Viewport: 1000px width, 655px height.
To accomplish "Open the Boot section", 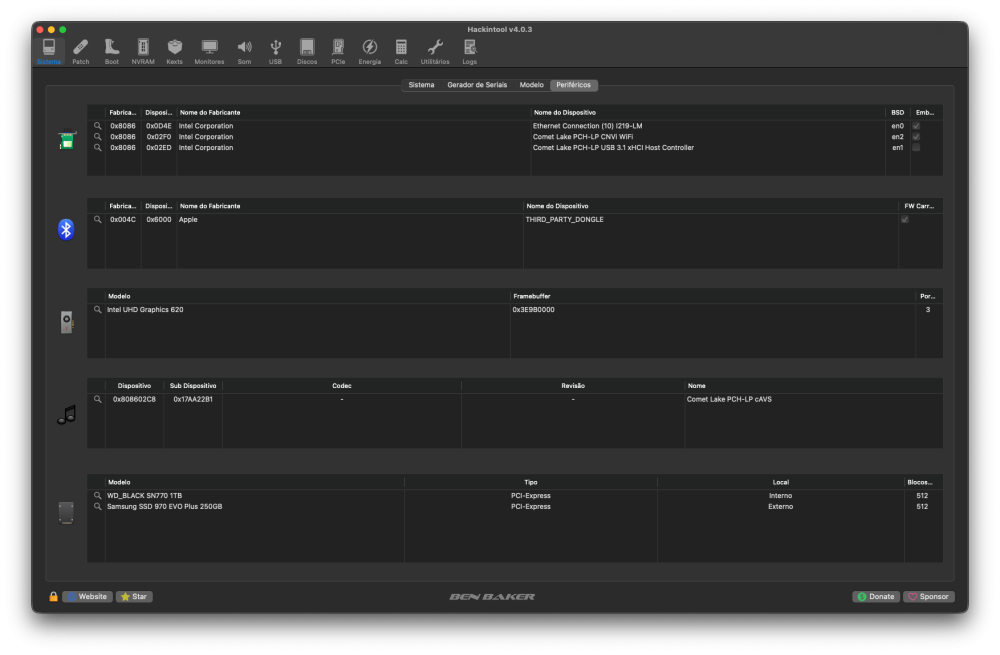I will [112, 52].
